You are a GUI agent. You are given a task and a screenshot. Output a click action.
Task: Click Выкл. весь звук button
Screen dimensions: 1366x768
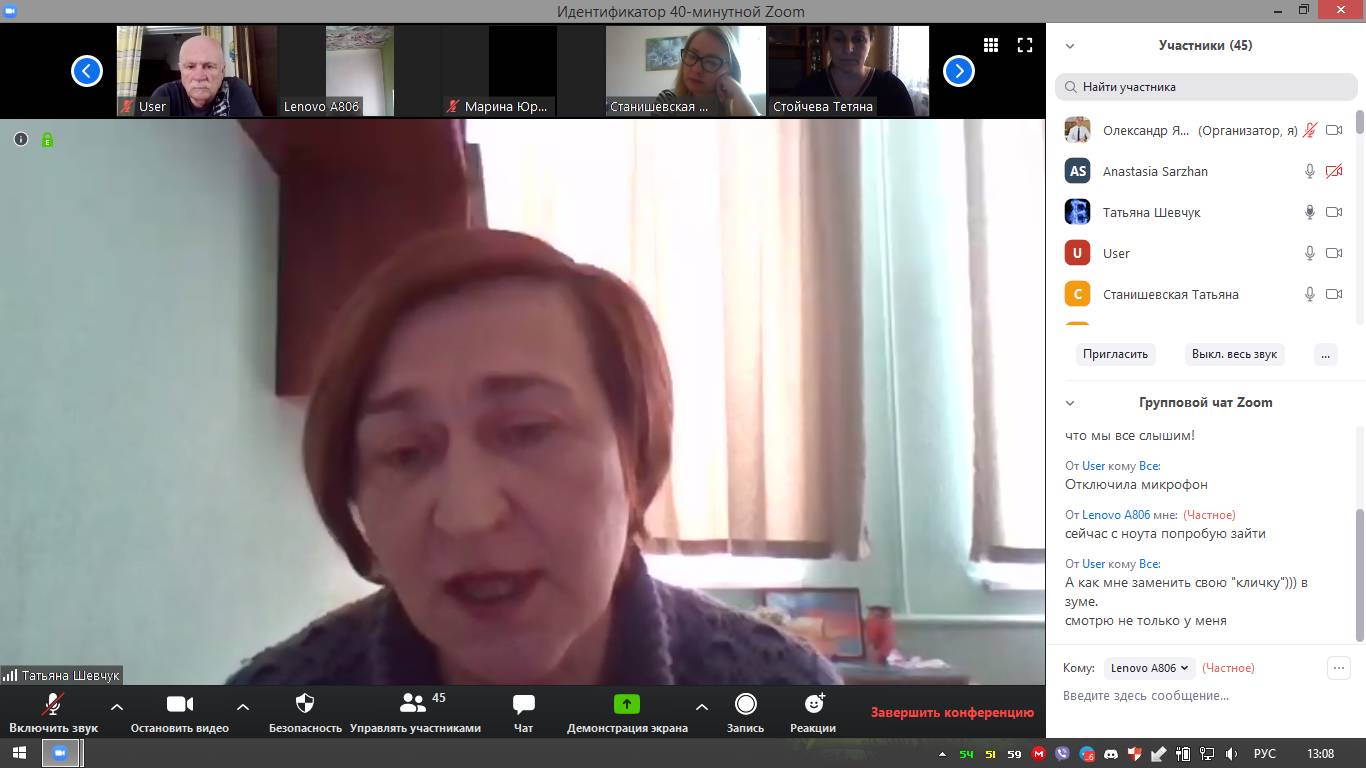pyautogui.click(x=1234, y=354)
